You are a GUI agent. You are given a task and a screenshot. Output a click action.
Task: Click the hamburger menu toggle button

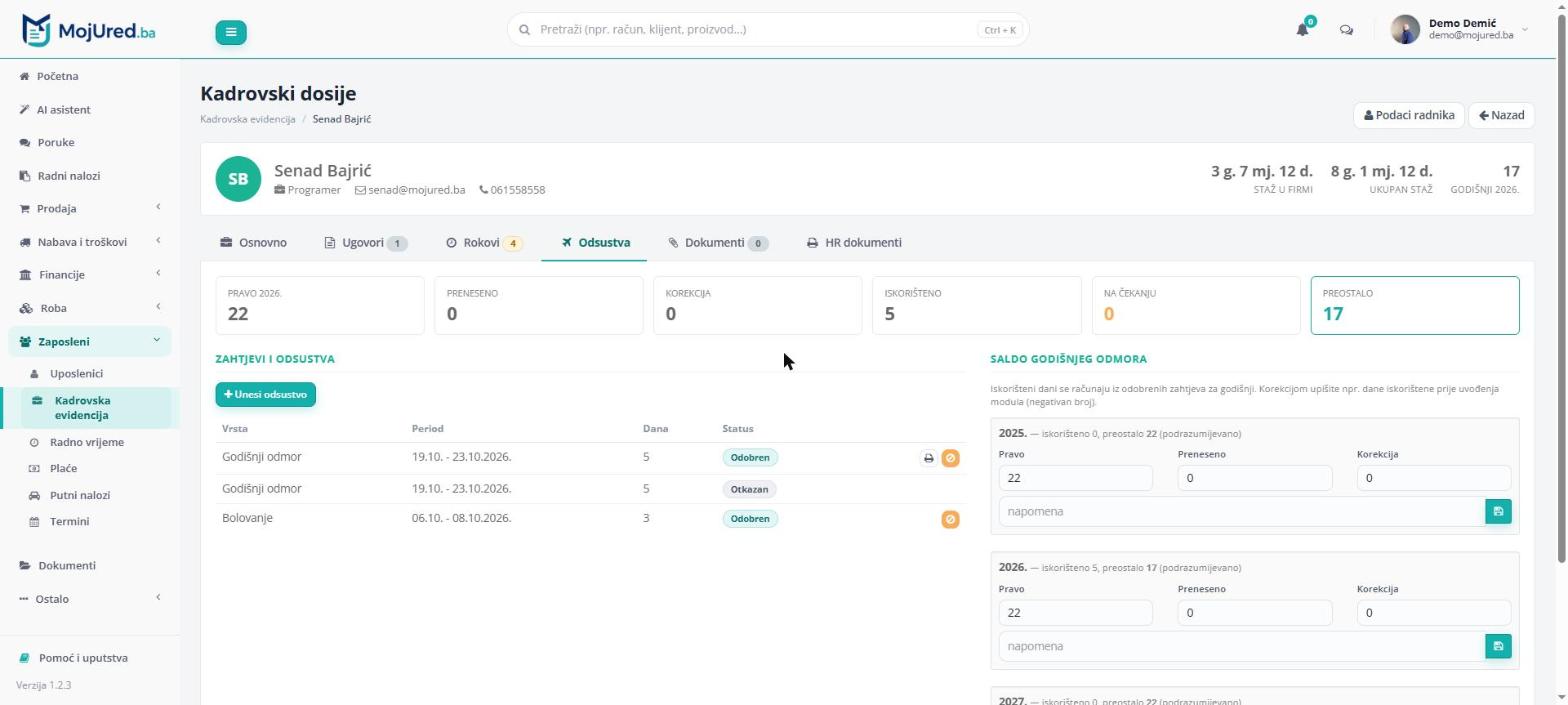tap(230, 32)
